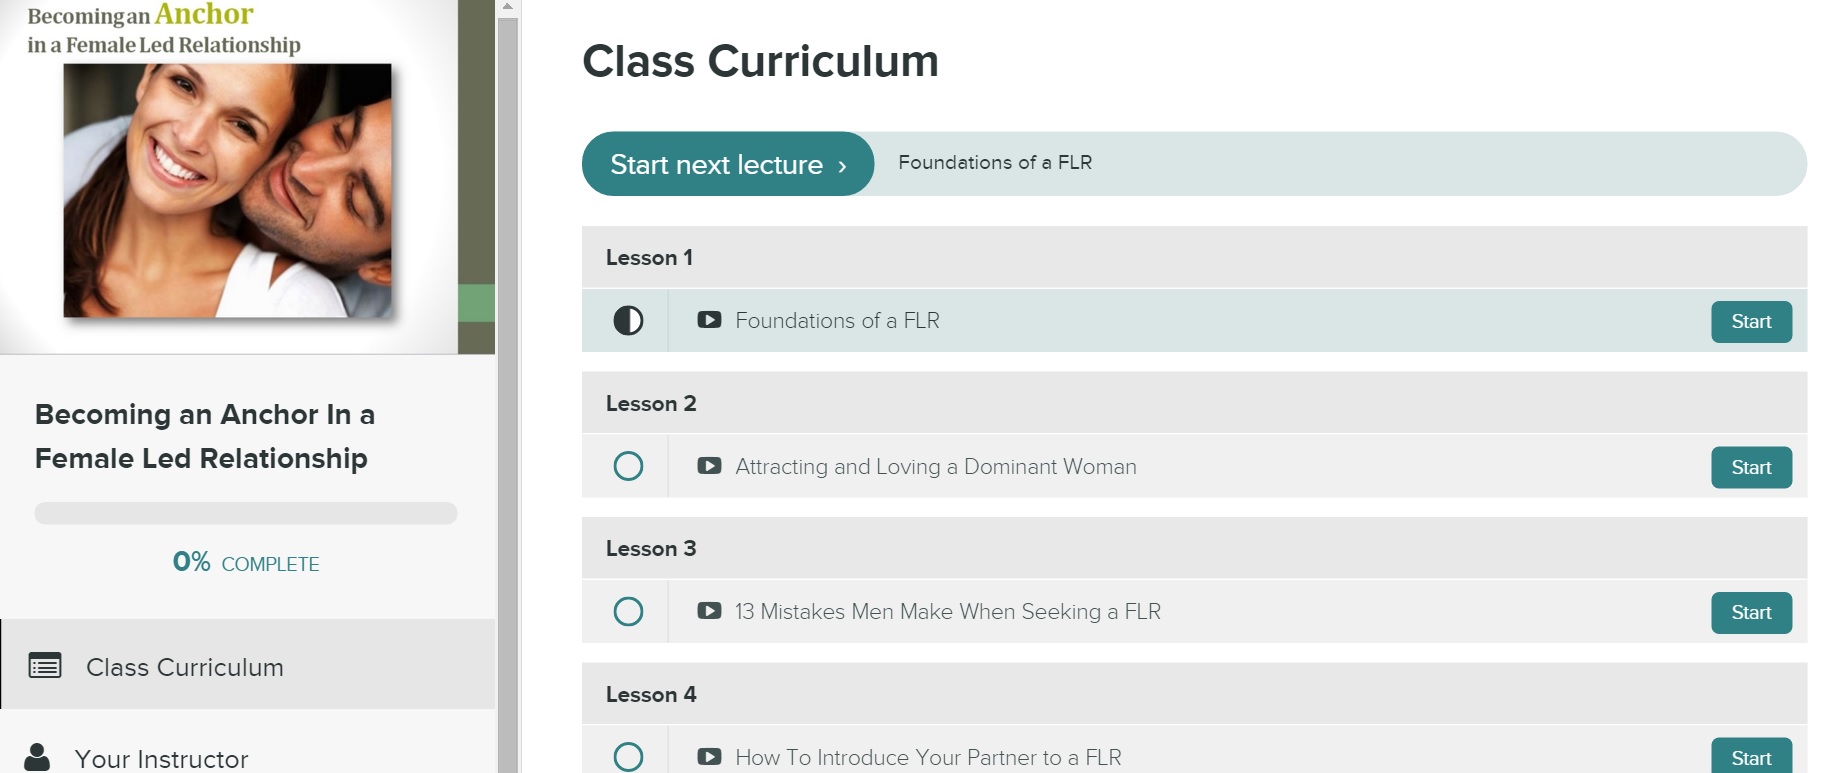The image size is (1845, 773).
Task: Start the Attracting and Loving a Dominant Woman lecture
Action: [1751, 468]
